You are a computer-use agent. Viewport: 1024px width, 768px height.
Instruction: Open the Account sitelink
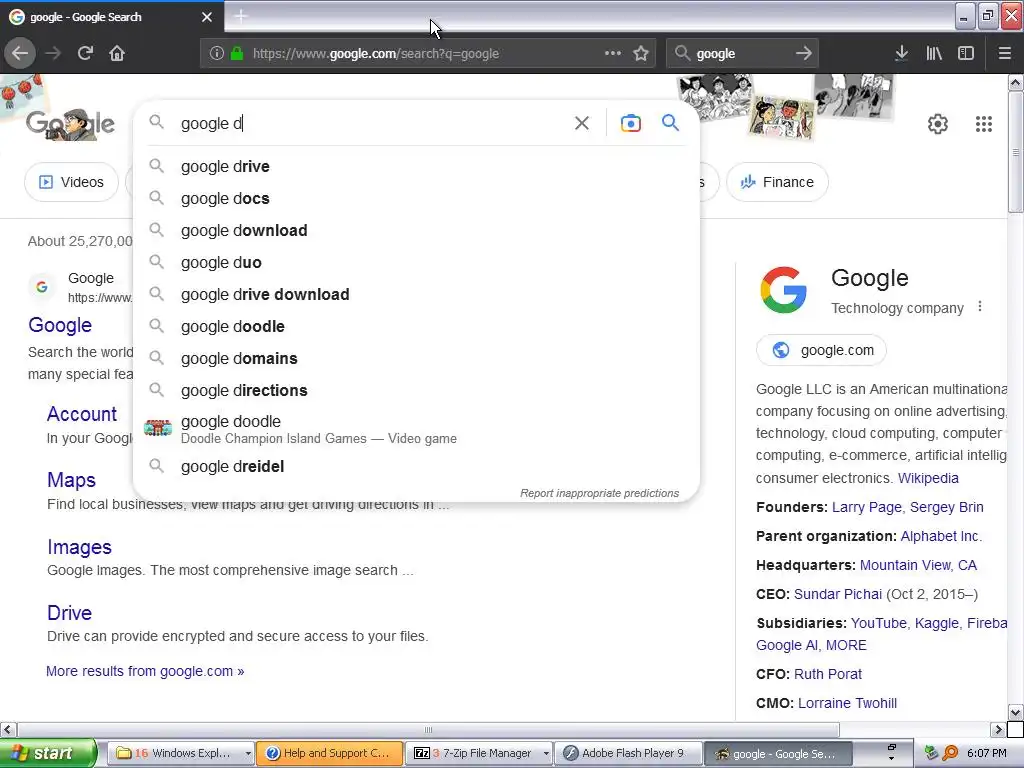[x=82, y=413]
